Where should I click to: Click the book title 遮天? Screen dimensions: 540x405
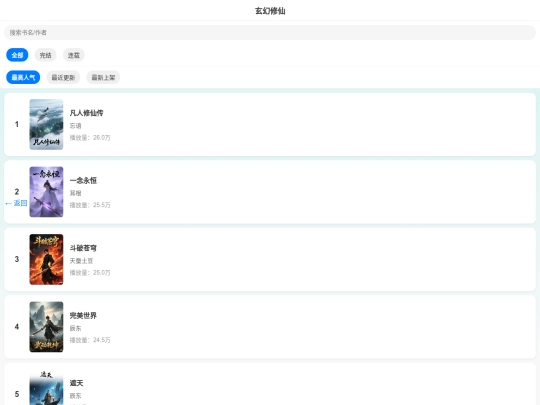76,383
